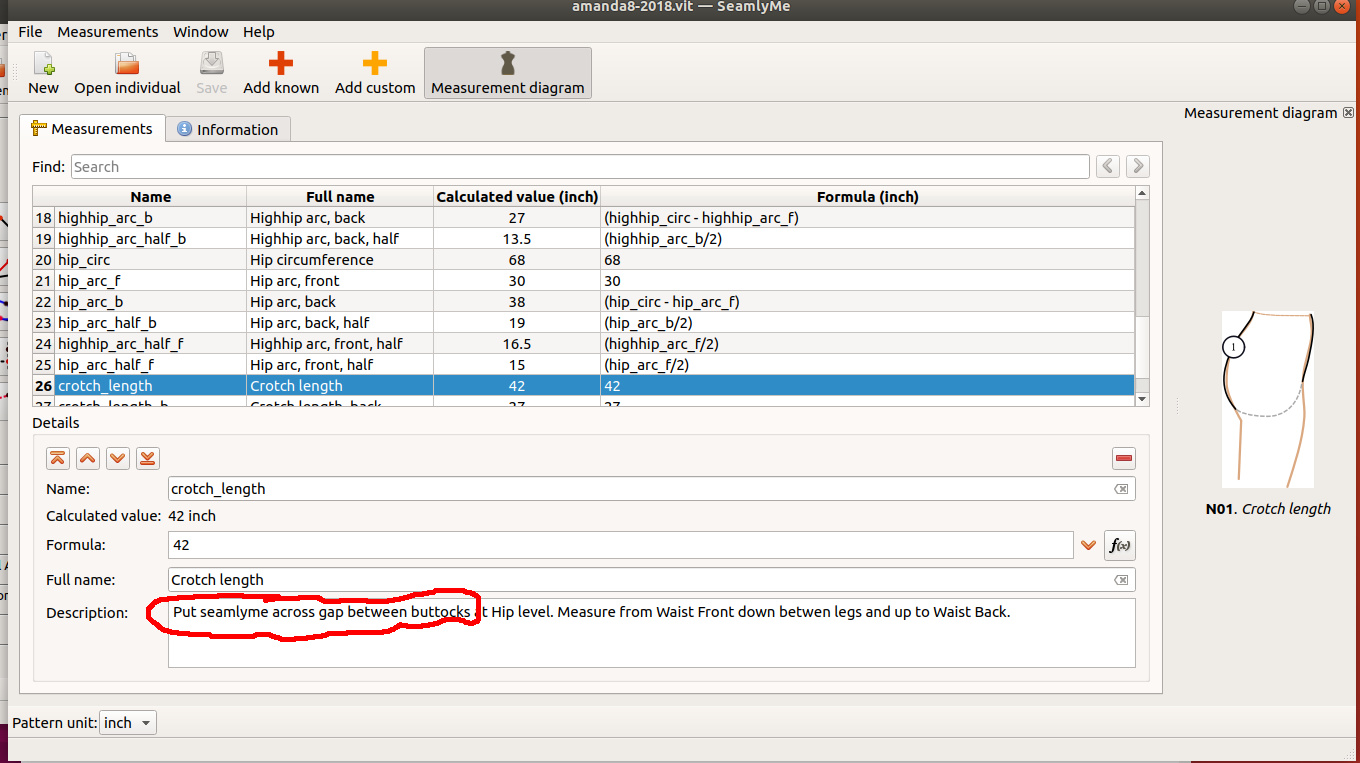Move measurement up one row icon

(x=88, y=458)
